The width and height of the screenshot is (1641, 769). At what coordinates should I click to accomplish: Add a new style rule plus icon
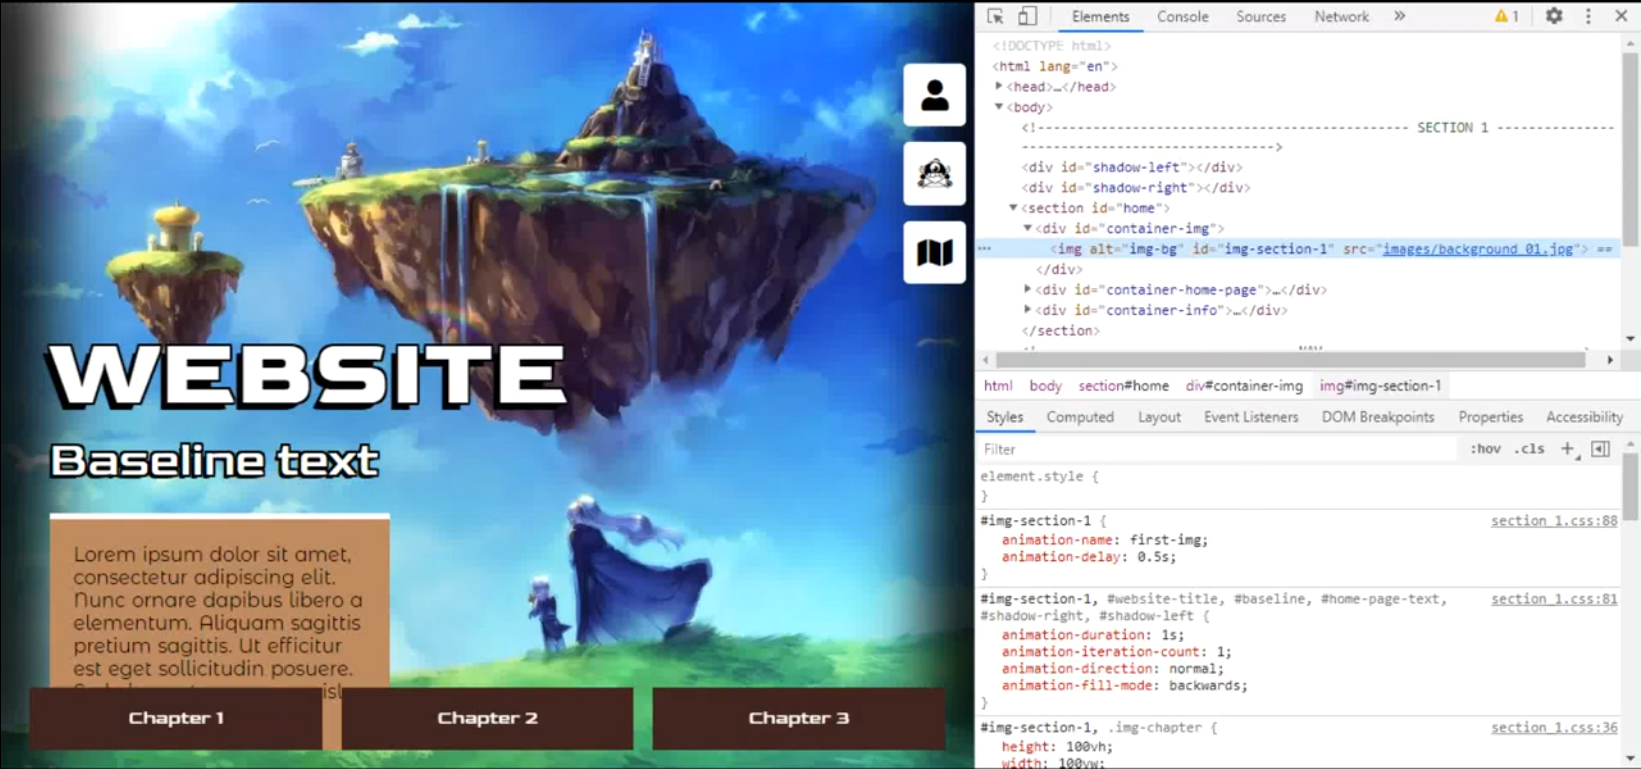[x=1568, y=449]
